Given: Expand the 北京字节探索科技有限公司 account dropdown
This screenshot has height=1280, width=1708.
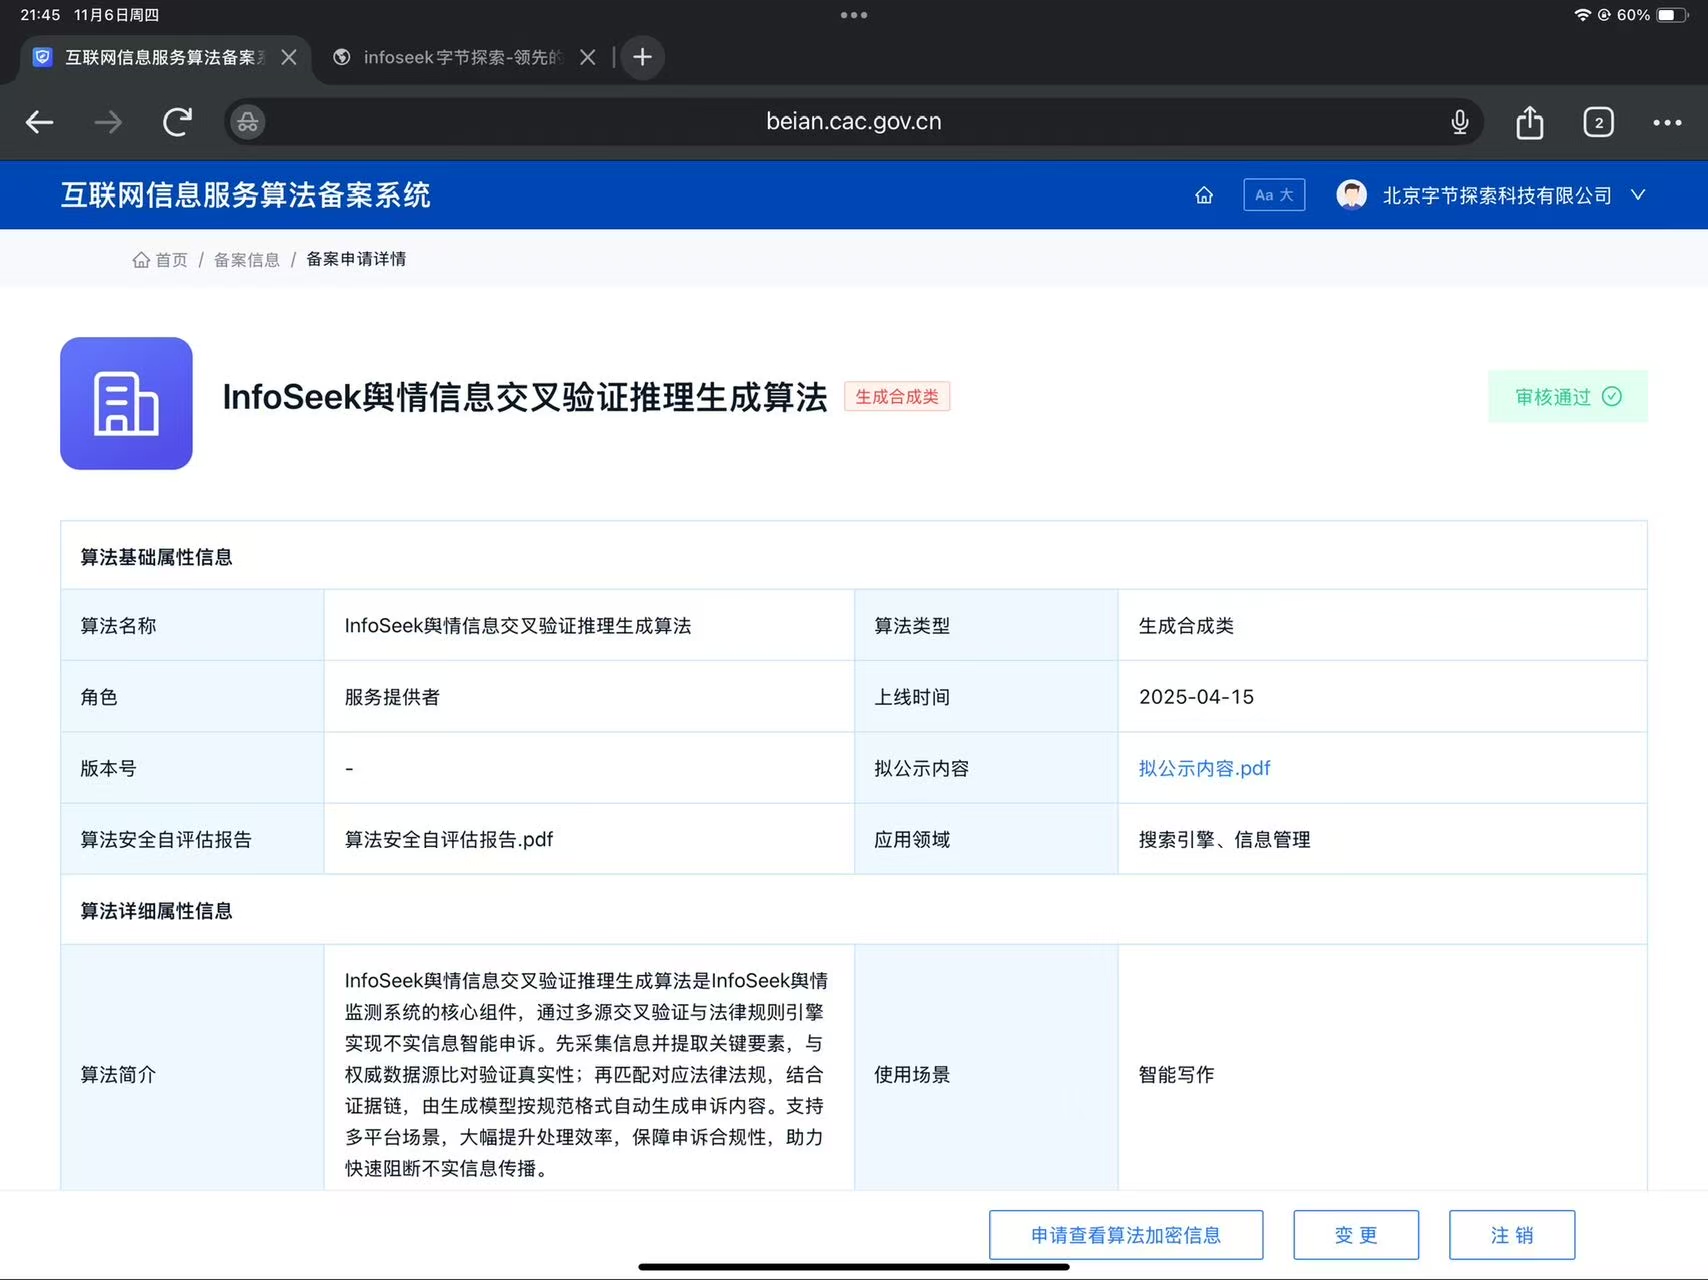Looking at the screenshot, I should click(1638, 195).
